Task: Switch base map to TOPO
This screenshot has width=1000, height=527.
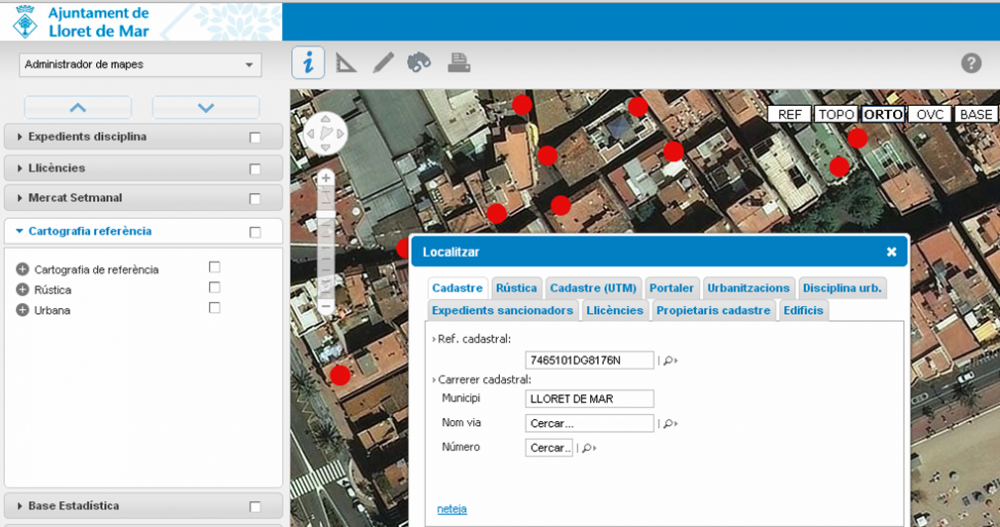Action: click(x=836, y=114)
